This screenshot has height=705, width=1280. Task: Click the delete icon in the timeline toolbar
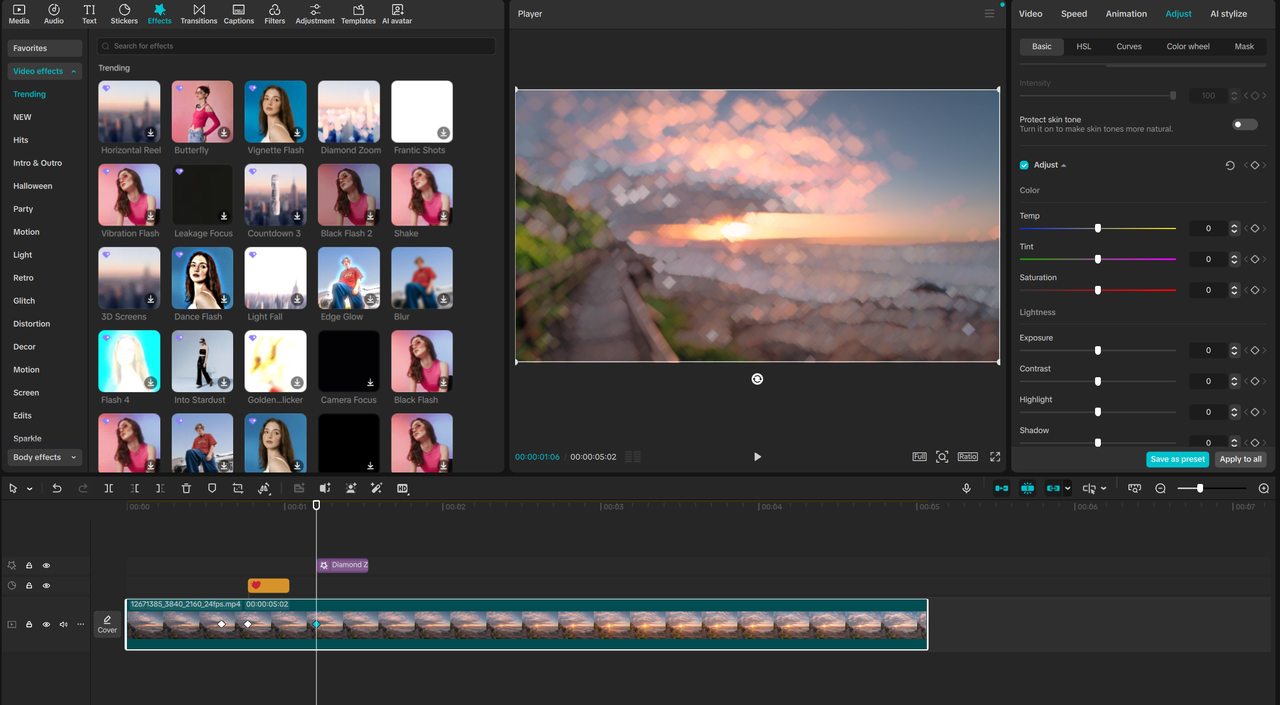coord(186,488)
